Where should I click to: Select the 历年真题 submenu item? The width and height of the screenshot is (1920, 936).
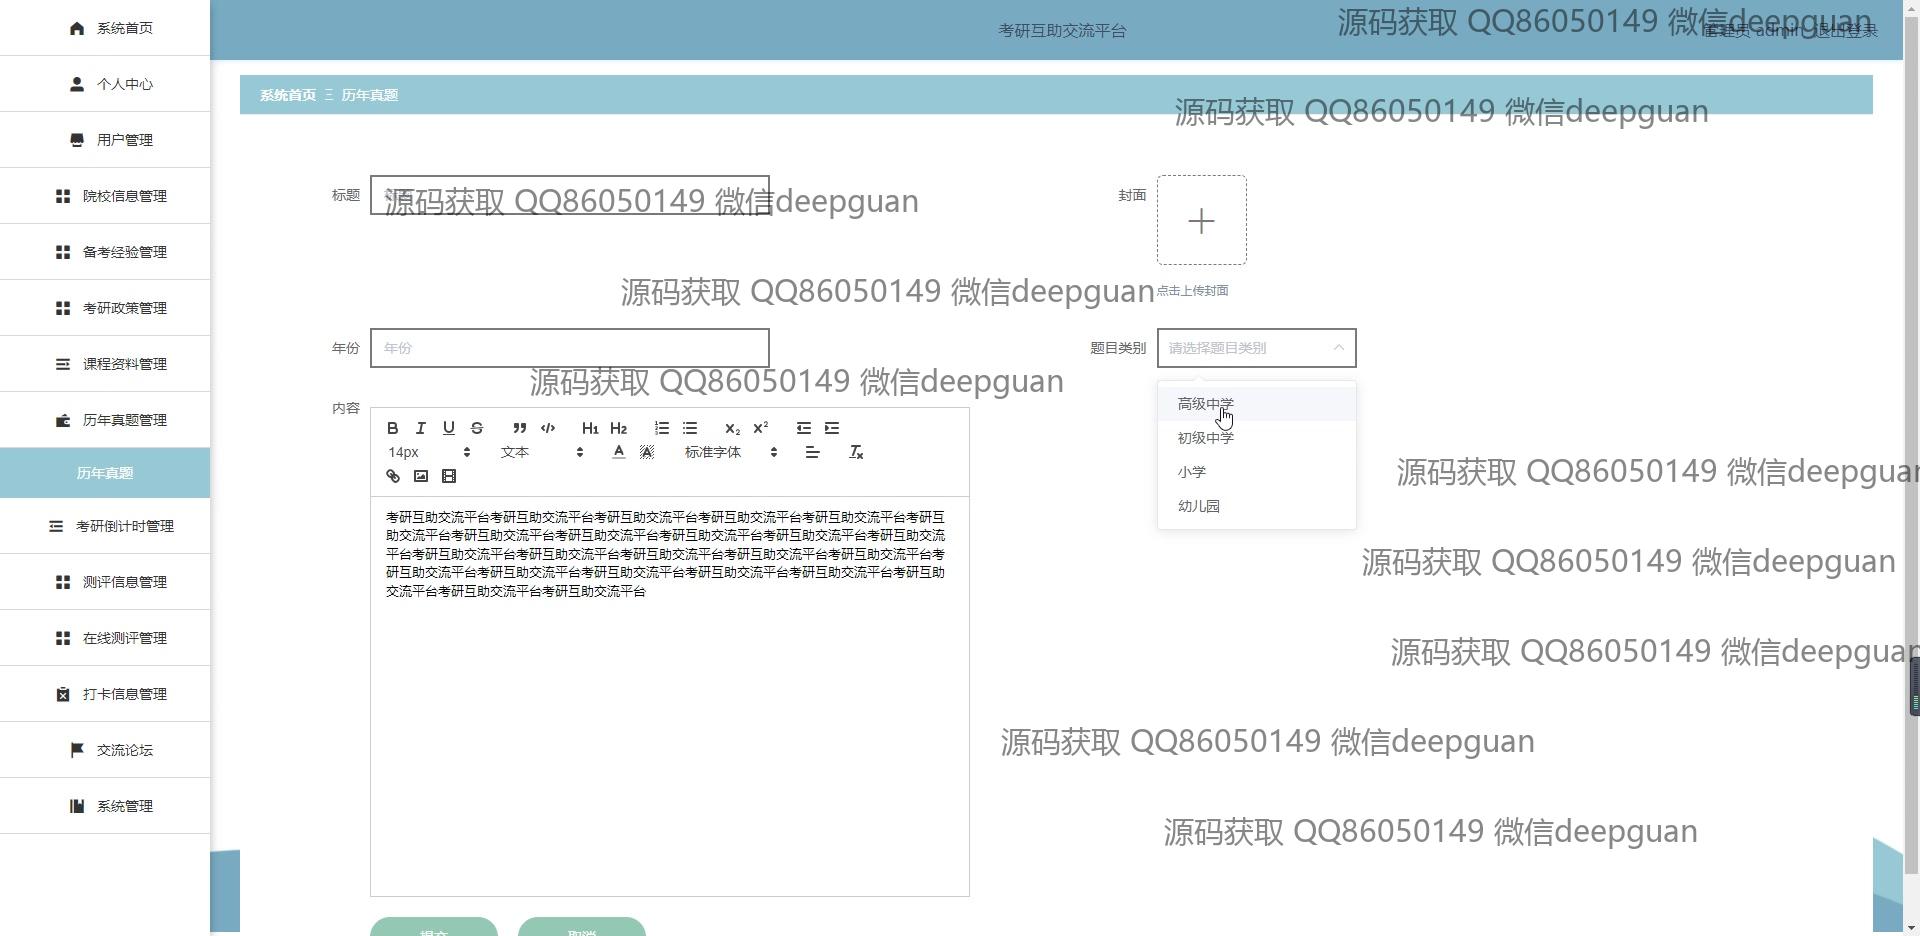tap(105, 473)
